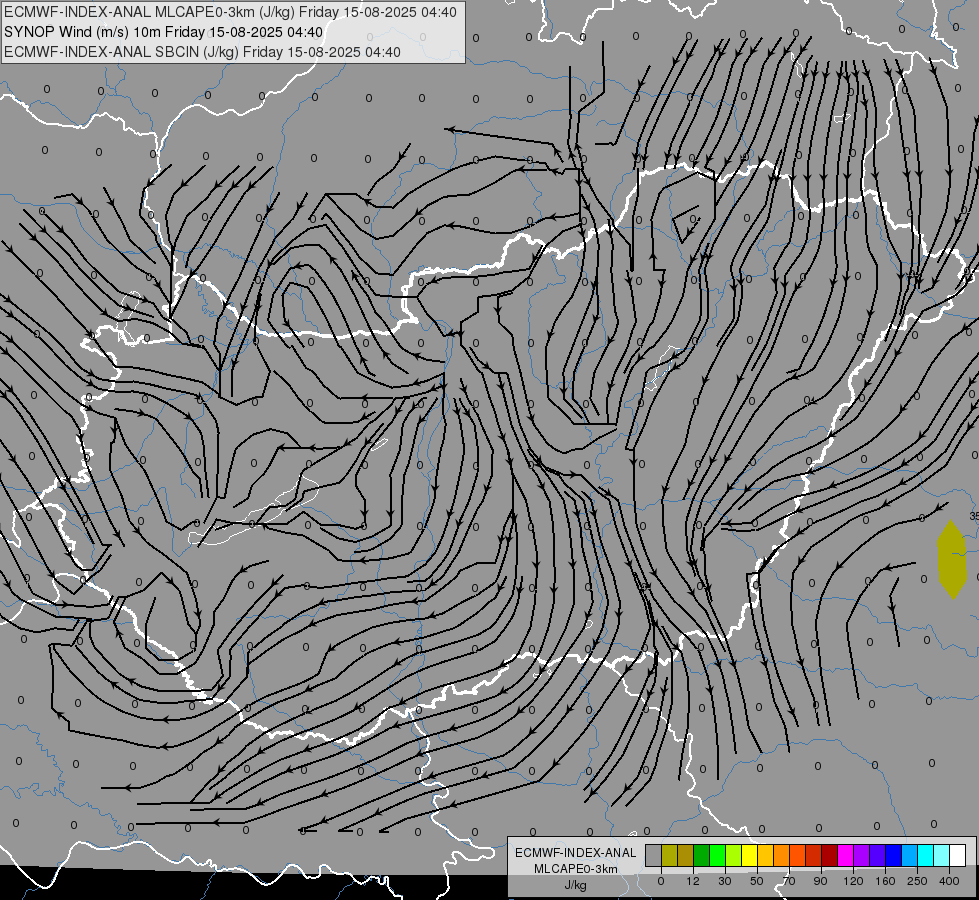Click the 35 value label near olive polygon
This screenshot has height=900, width=979.
[974, 516]
